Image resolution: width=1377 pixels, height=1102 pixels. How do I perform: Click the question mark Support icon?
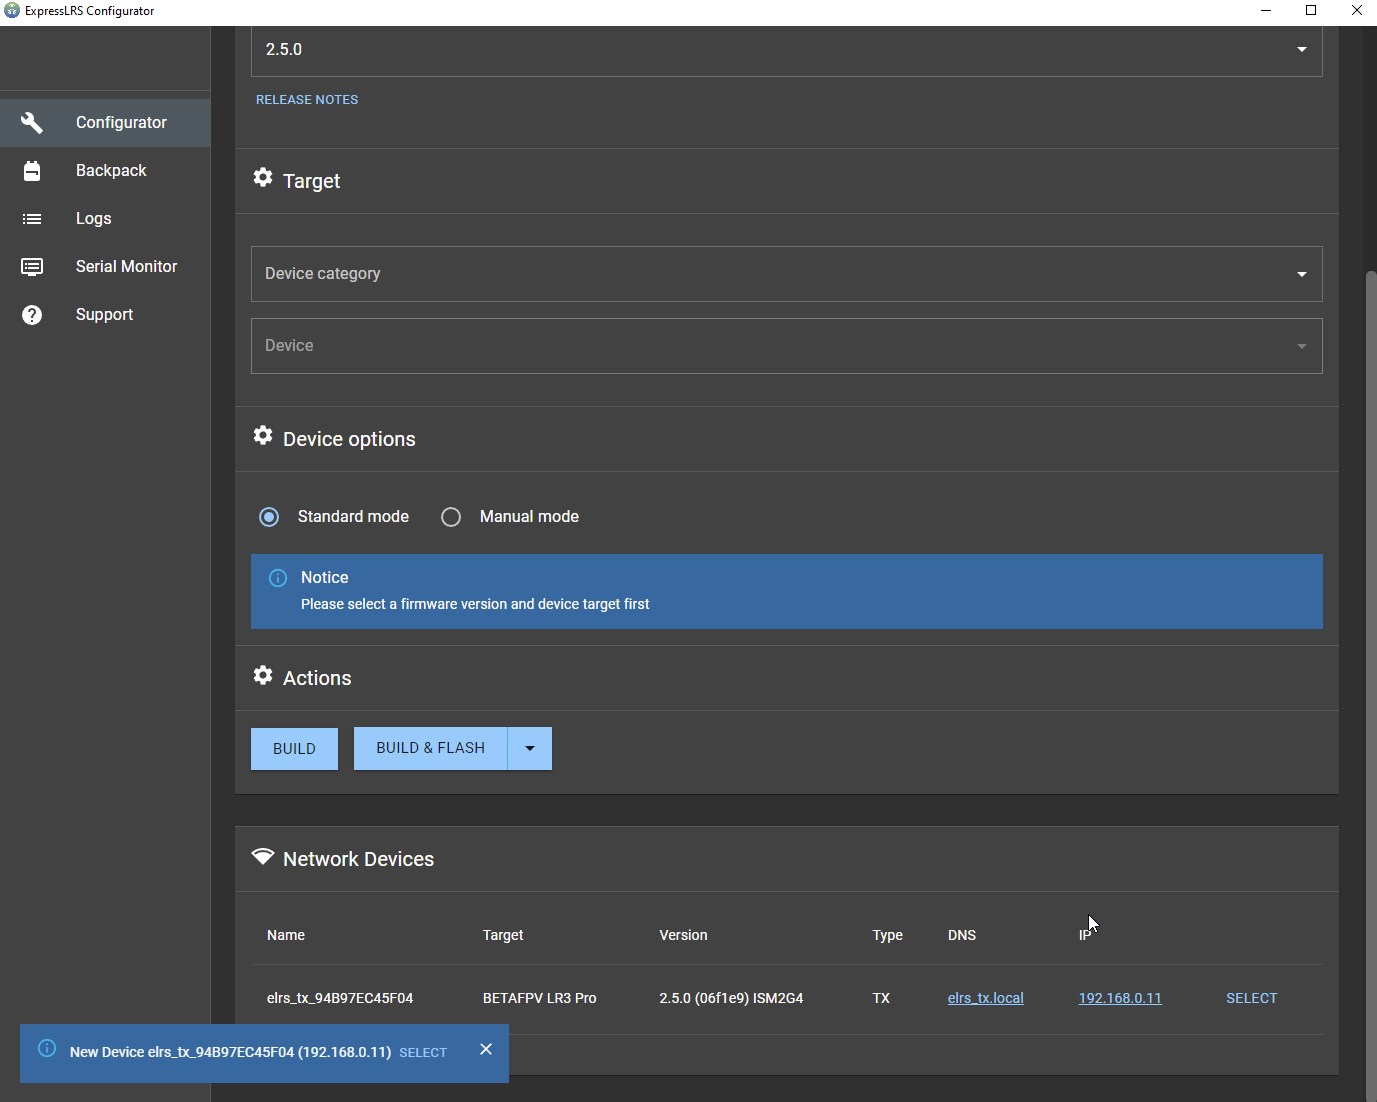32,315
